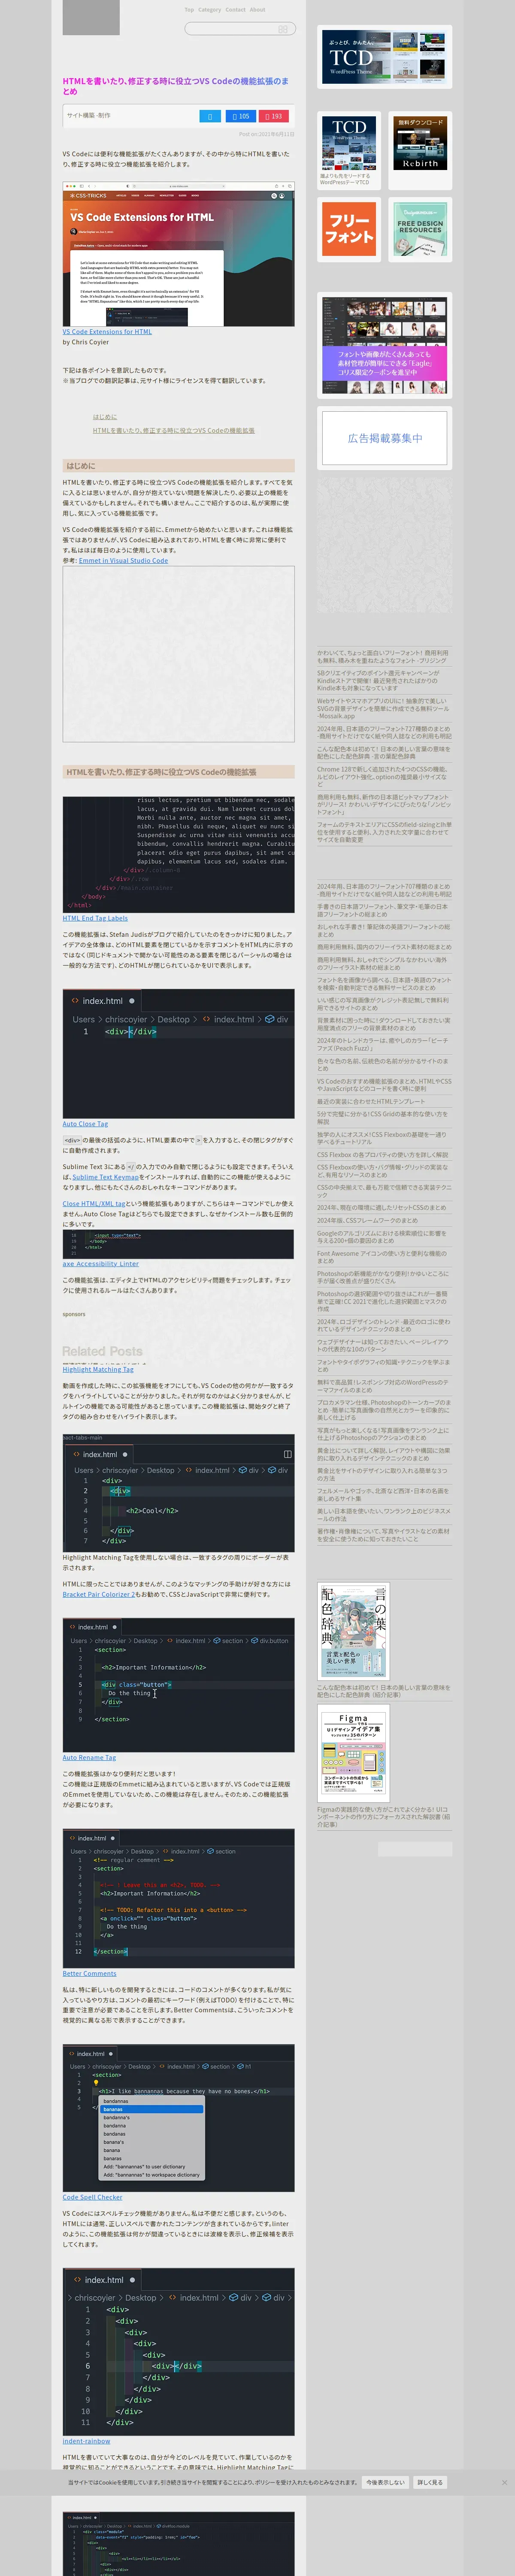Click the Auto Close Tag demo image
This screenshot has height=2576, width=515.
click(178, 1054)
